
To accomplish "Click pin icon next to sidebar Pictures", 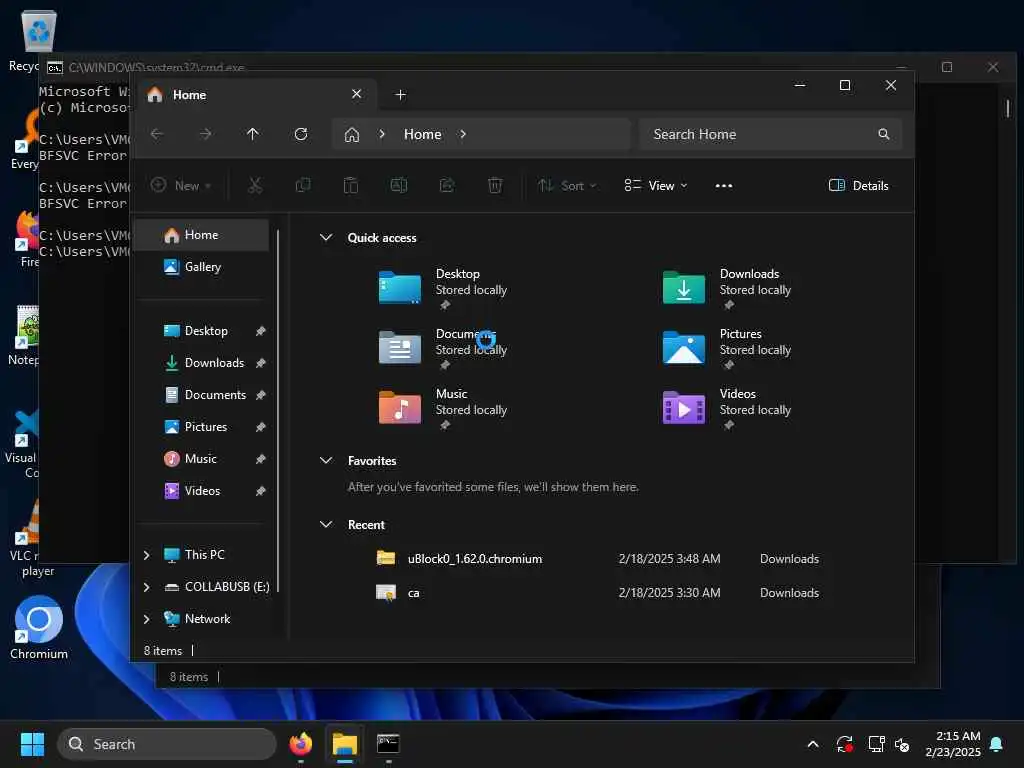I will 261,427.
